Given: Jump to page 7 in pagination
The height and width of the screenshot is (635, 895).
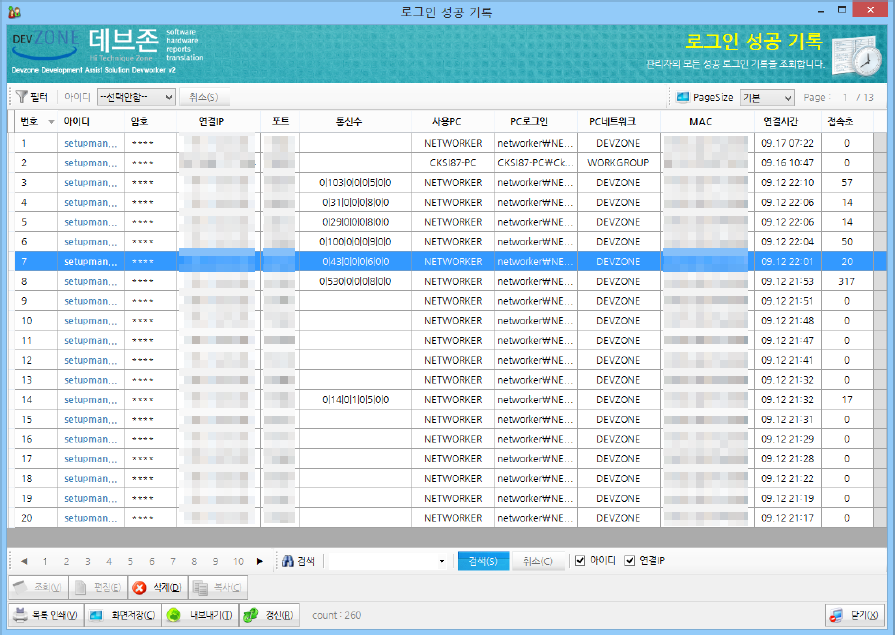Looking at the screenshot, I should coord(173,561).
